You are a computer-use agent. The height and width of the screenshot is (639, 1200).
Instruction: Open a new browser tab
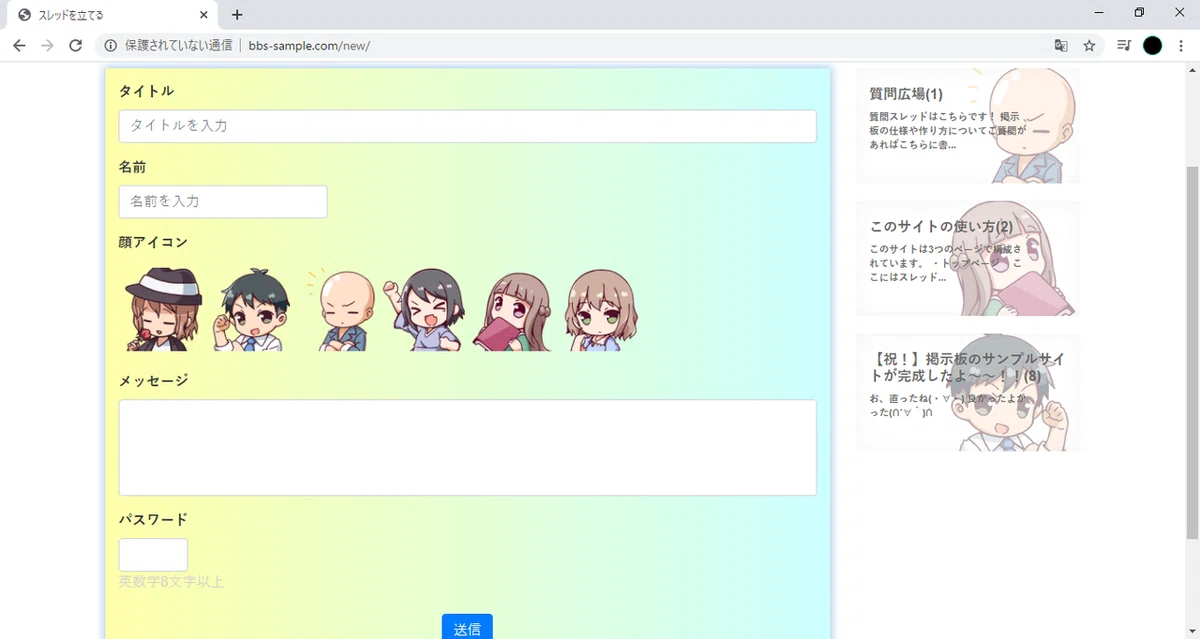click(237, 15)
